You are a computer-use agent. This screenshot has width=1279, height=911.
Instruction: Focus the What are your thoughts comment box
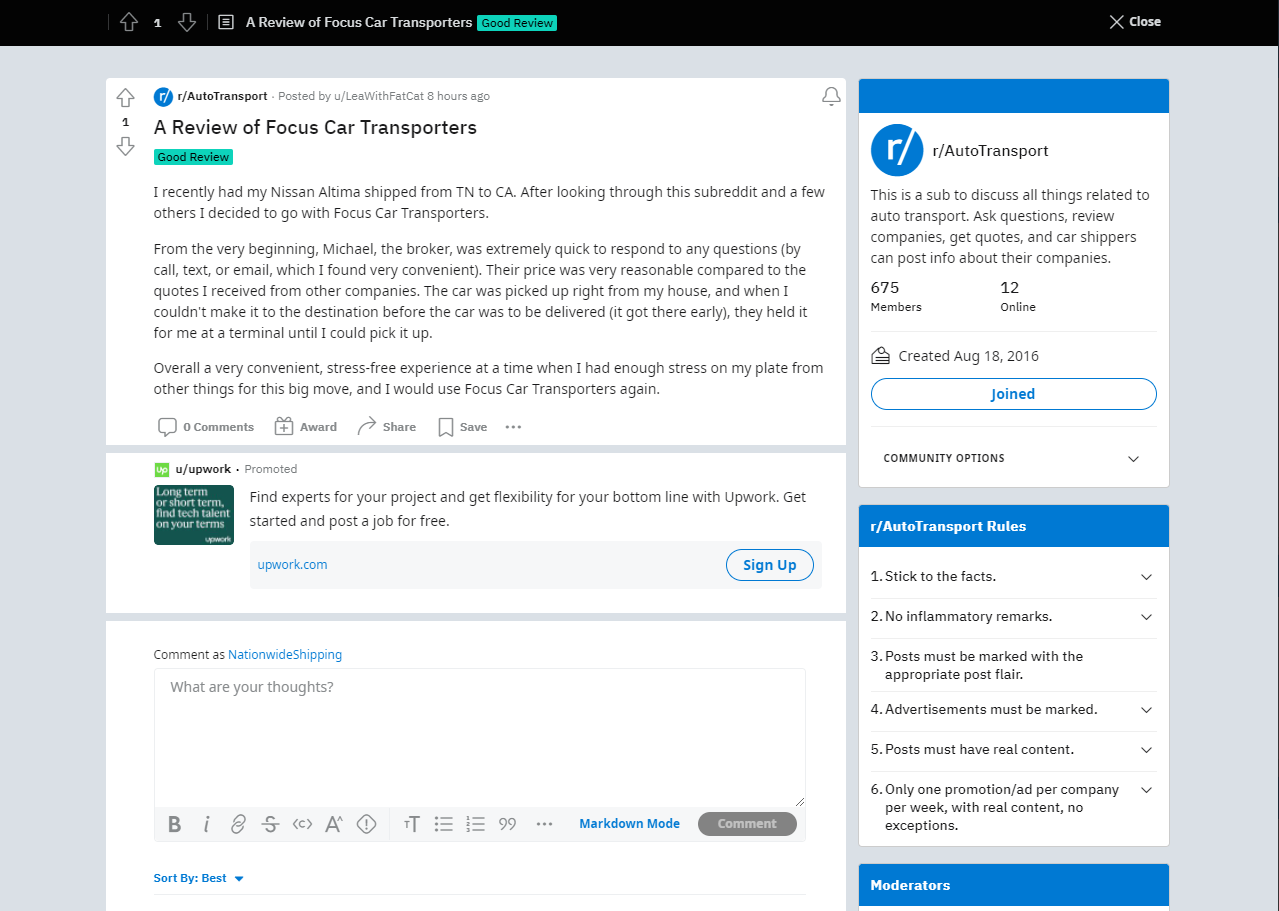(x=480, y=737)
